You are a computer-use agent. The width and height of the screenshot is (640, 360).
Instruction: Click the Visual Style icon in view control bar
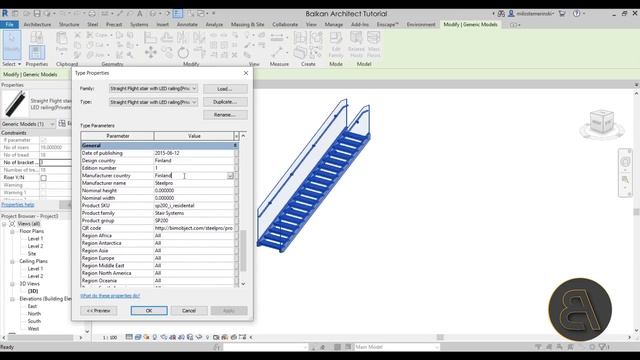click(138, 337)
